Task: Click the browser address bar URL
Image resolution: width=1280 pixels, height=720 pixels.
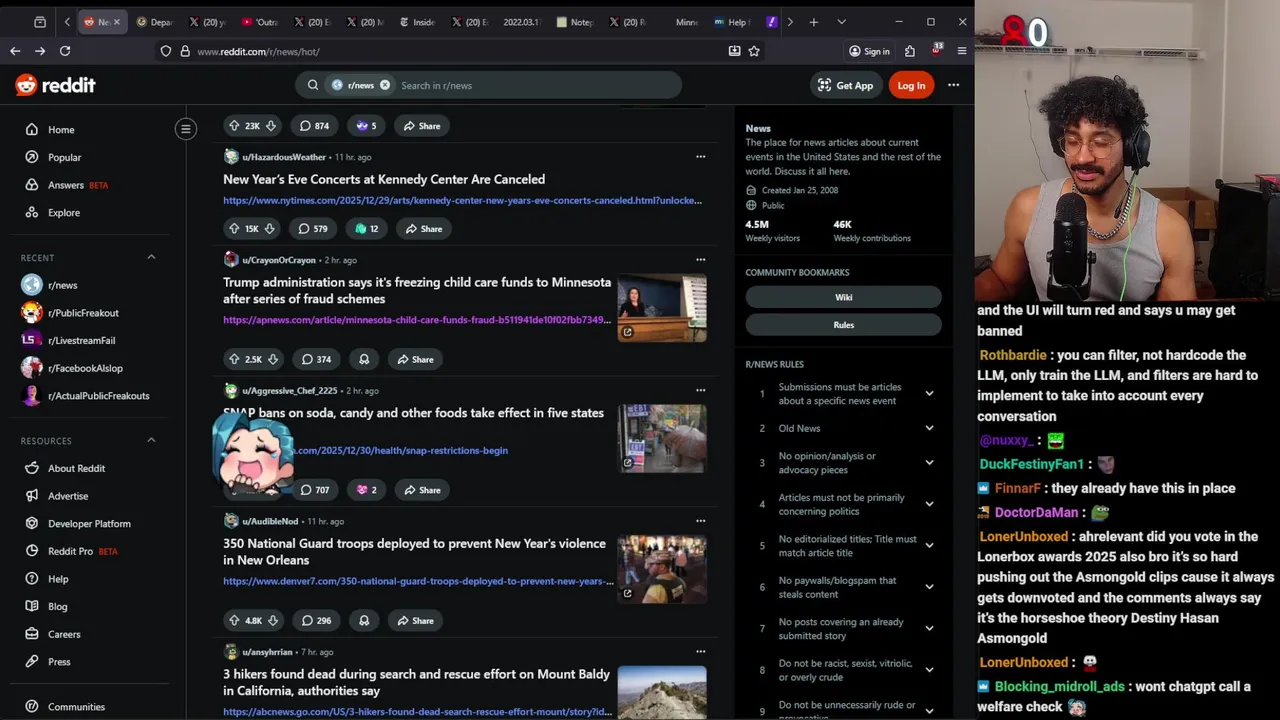Action: [258, 51]
